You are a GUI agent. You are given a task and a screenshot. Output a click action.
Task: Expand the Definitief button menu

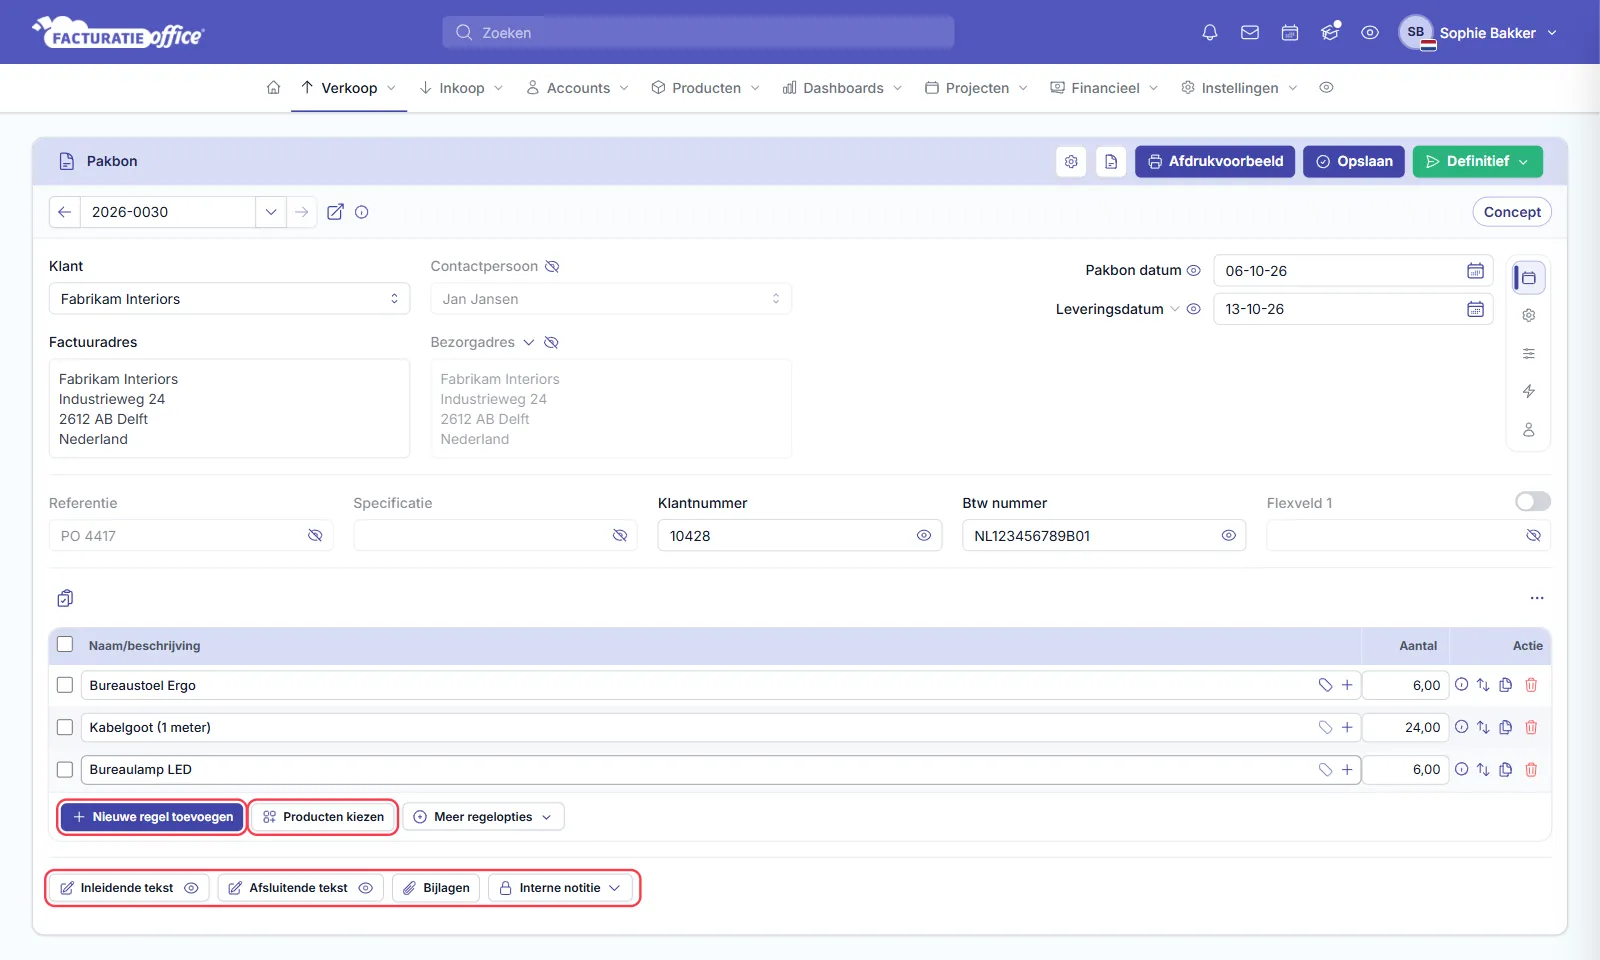(x=1524, y=161)
